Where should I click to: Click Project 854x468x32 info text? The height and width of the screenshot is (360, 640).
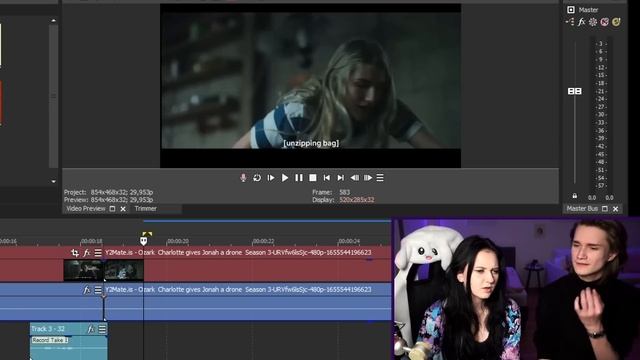pyautogui.click(x=108, y=192)
